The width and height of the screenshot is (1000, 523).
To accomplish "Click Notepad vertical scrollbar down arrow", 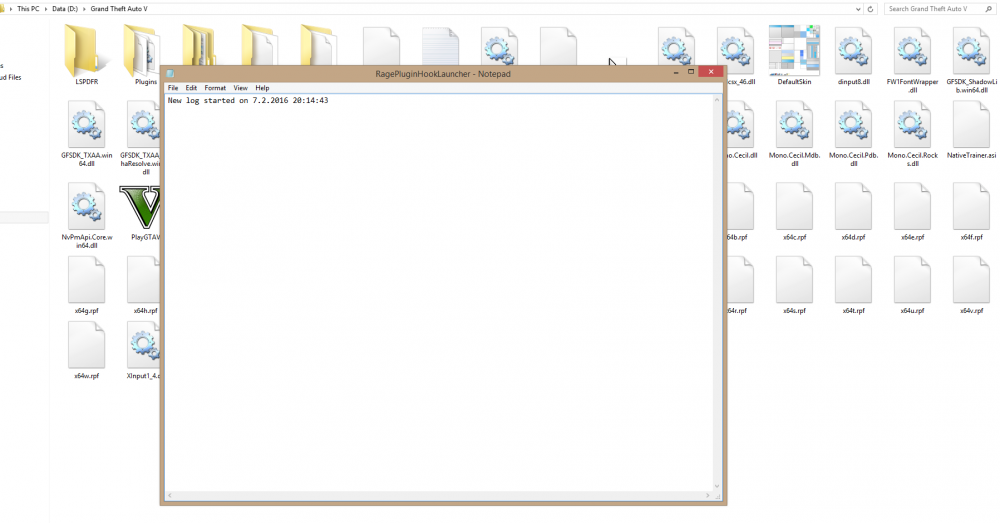I will coord(717,486).
